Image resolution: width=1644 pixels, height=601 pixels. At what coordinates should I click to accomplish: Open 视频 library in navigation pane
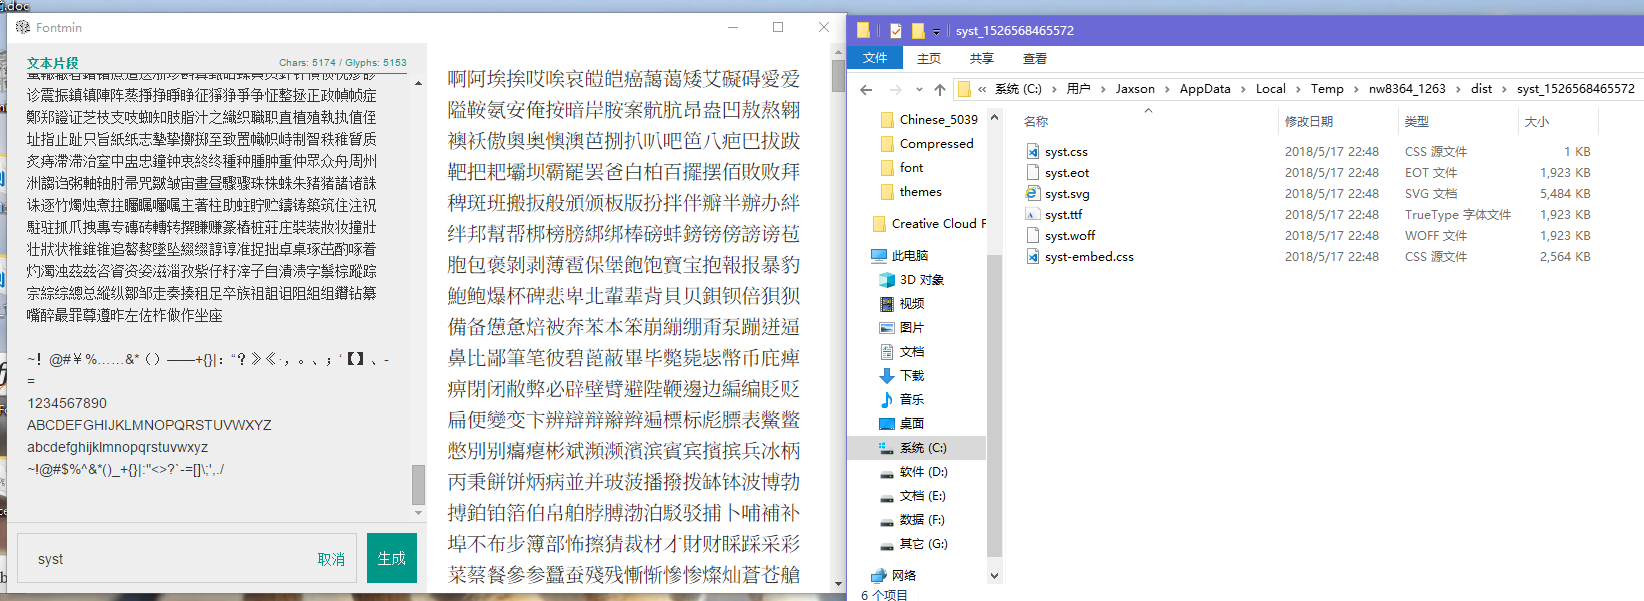pyautogui.click(x=901, y=303)
